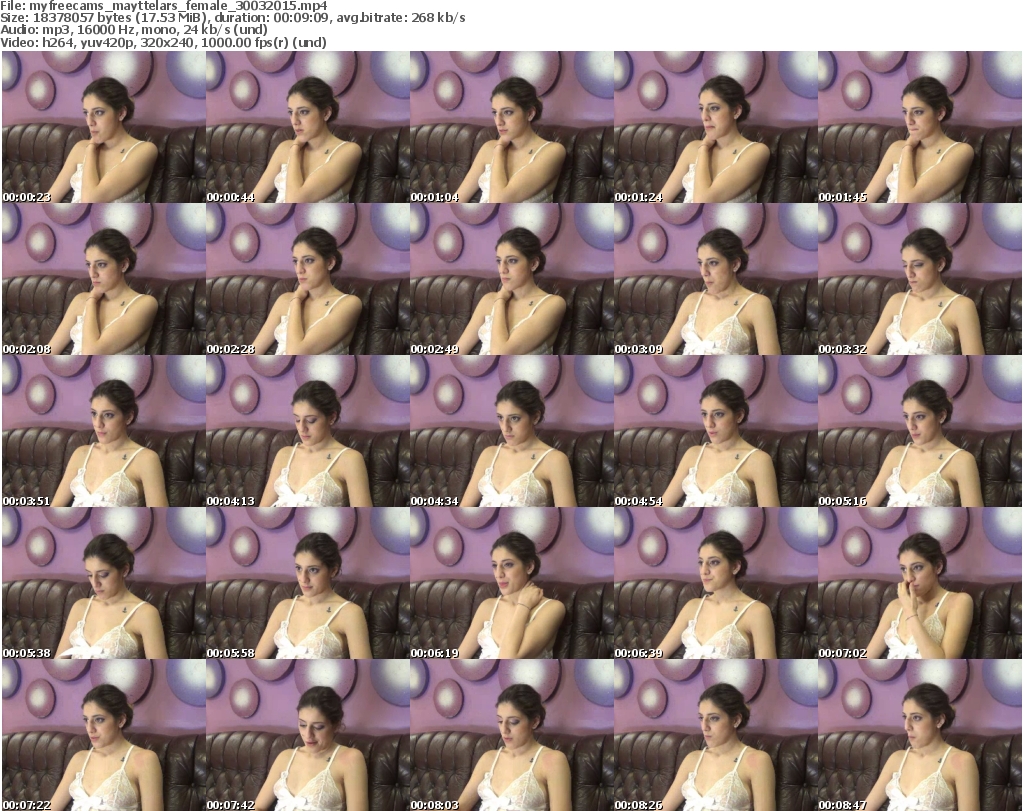This screenshot has height=811, width=1024.
Task: Select the 'Size: 18378057 bytes' header line
Action: tap(232, 18)
